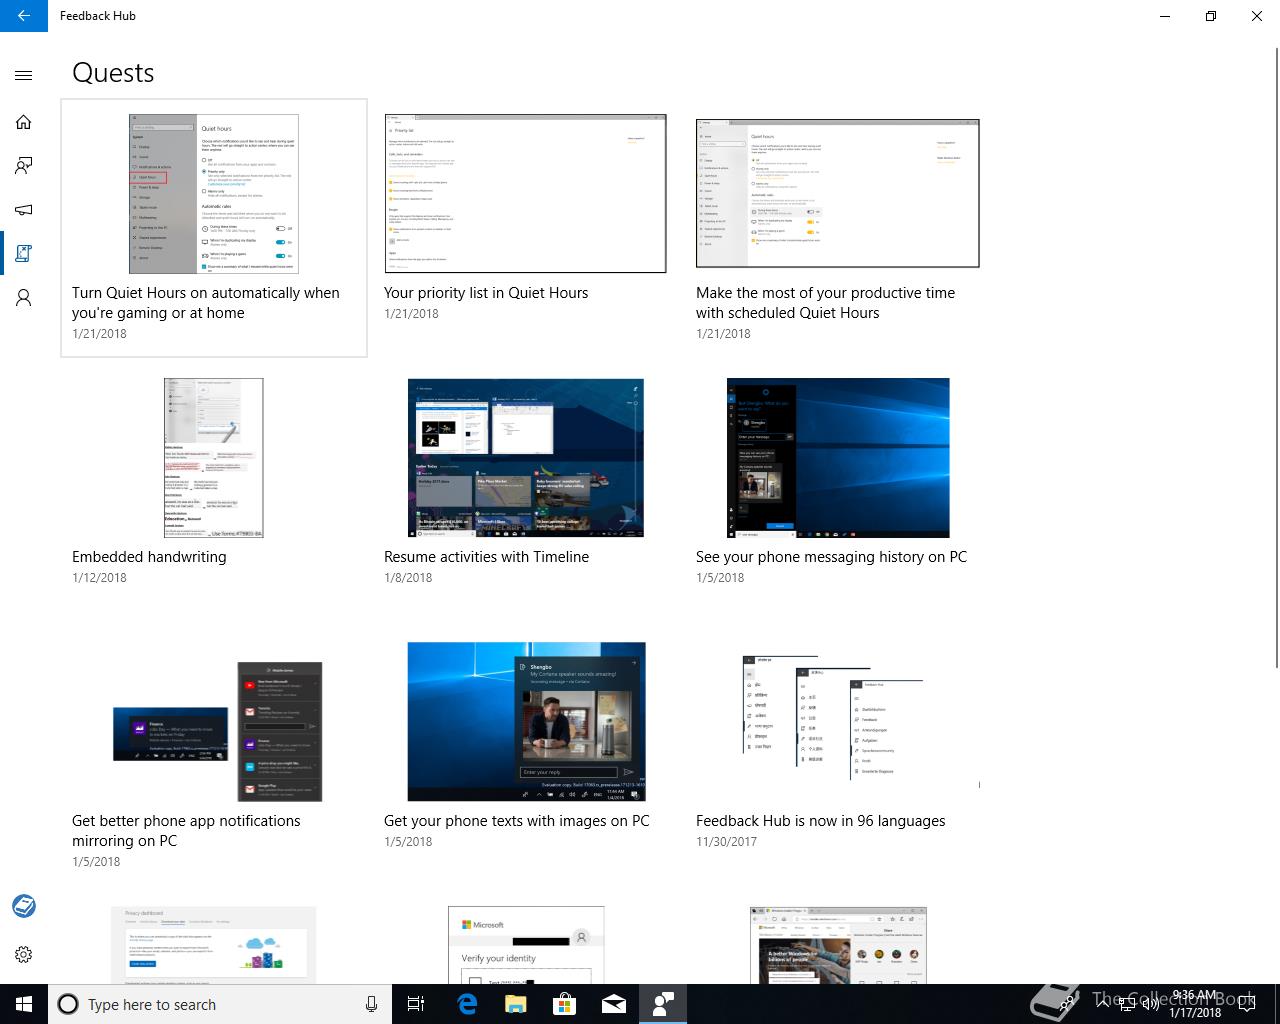This screenshot has height=1024, width=1280.
Task: Select the Quests sidebar icon
Action: coord(24,254)
